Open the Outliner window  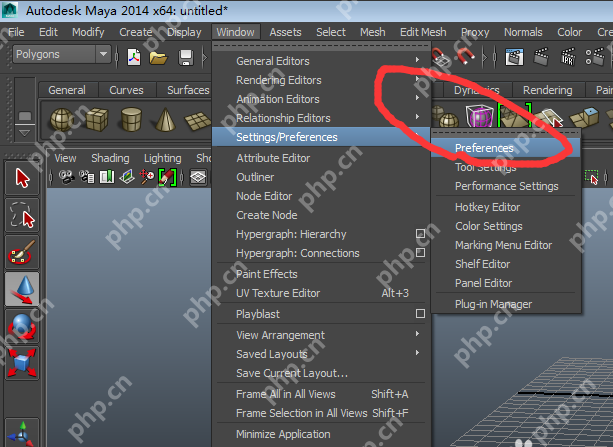pos(321,177)
